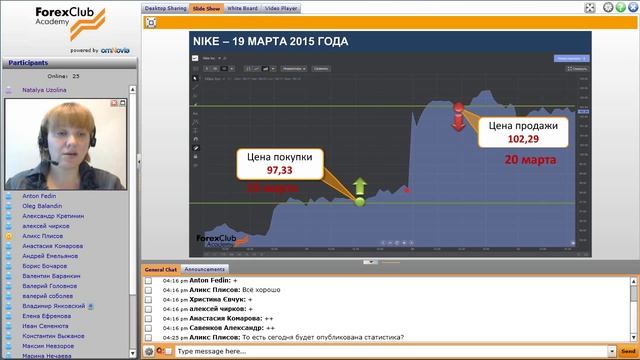
Task: Click chat scroll-up arrow
Action: pos(633,281)
